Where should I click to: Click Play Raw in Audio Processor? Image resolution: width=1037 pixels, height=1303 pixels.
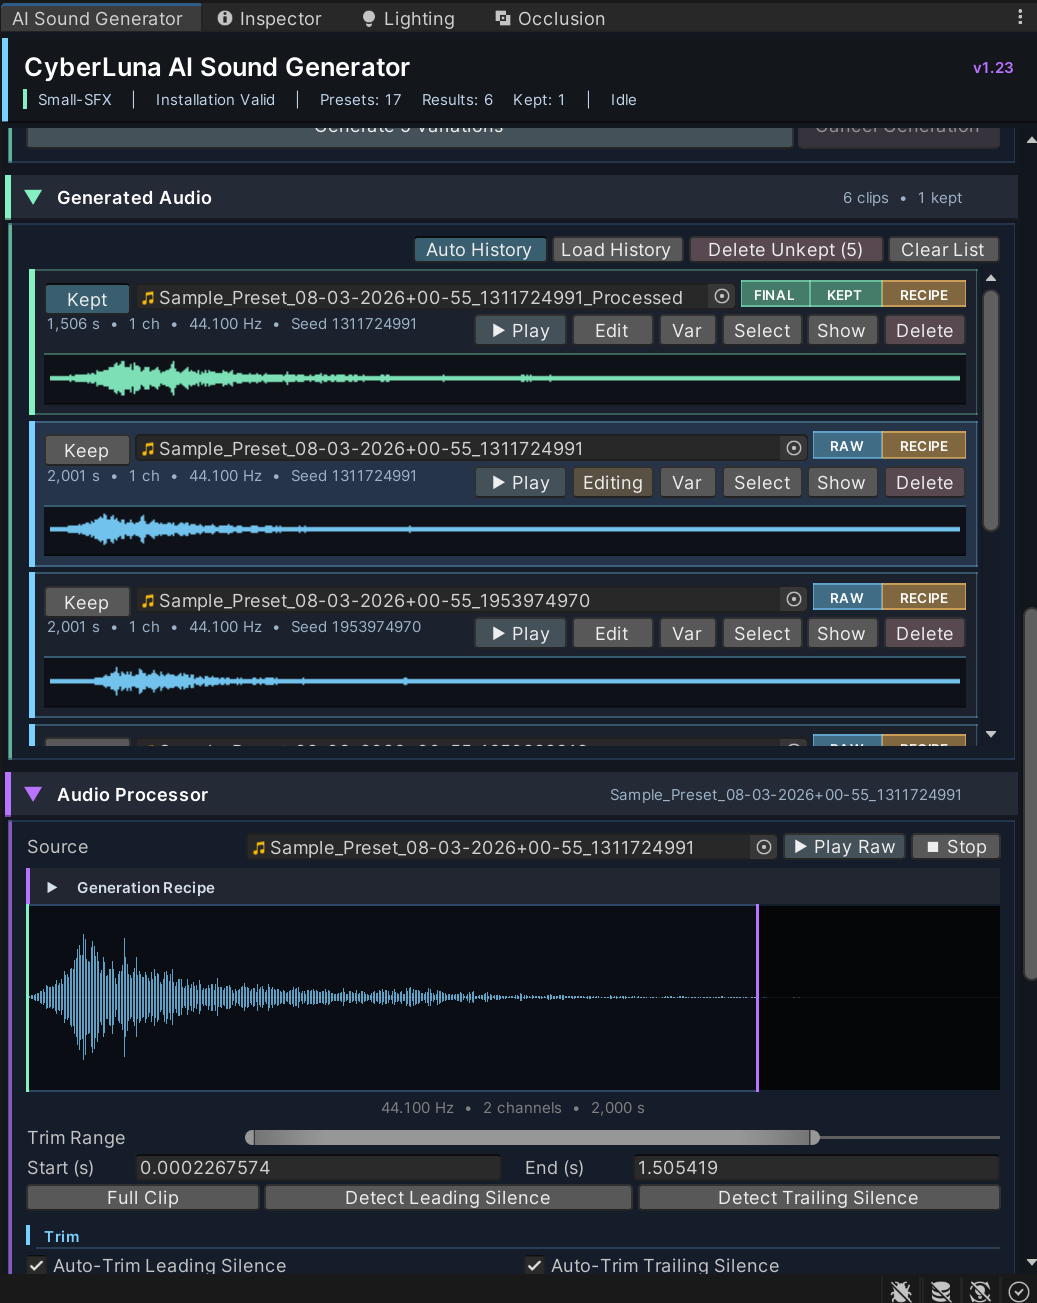[844, 846]
